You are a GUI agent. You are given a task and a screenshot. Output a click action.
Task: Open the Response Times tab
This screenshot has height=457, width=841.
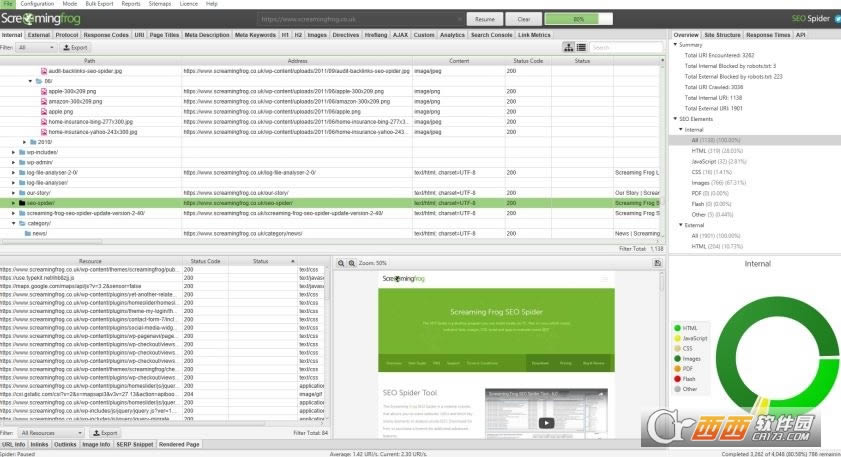click(x=768, y=35)
